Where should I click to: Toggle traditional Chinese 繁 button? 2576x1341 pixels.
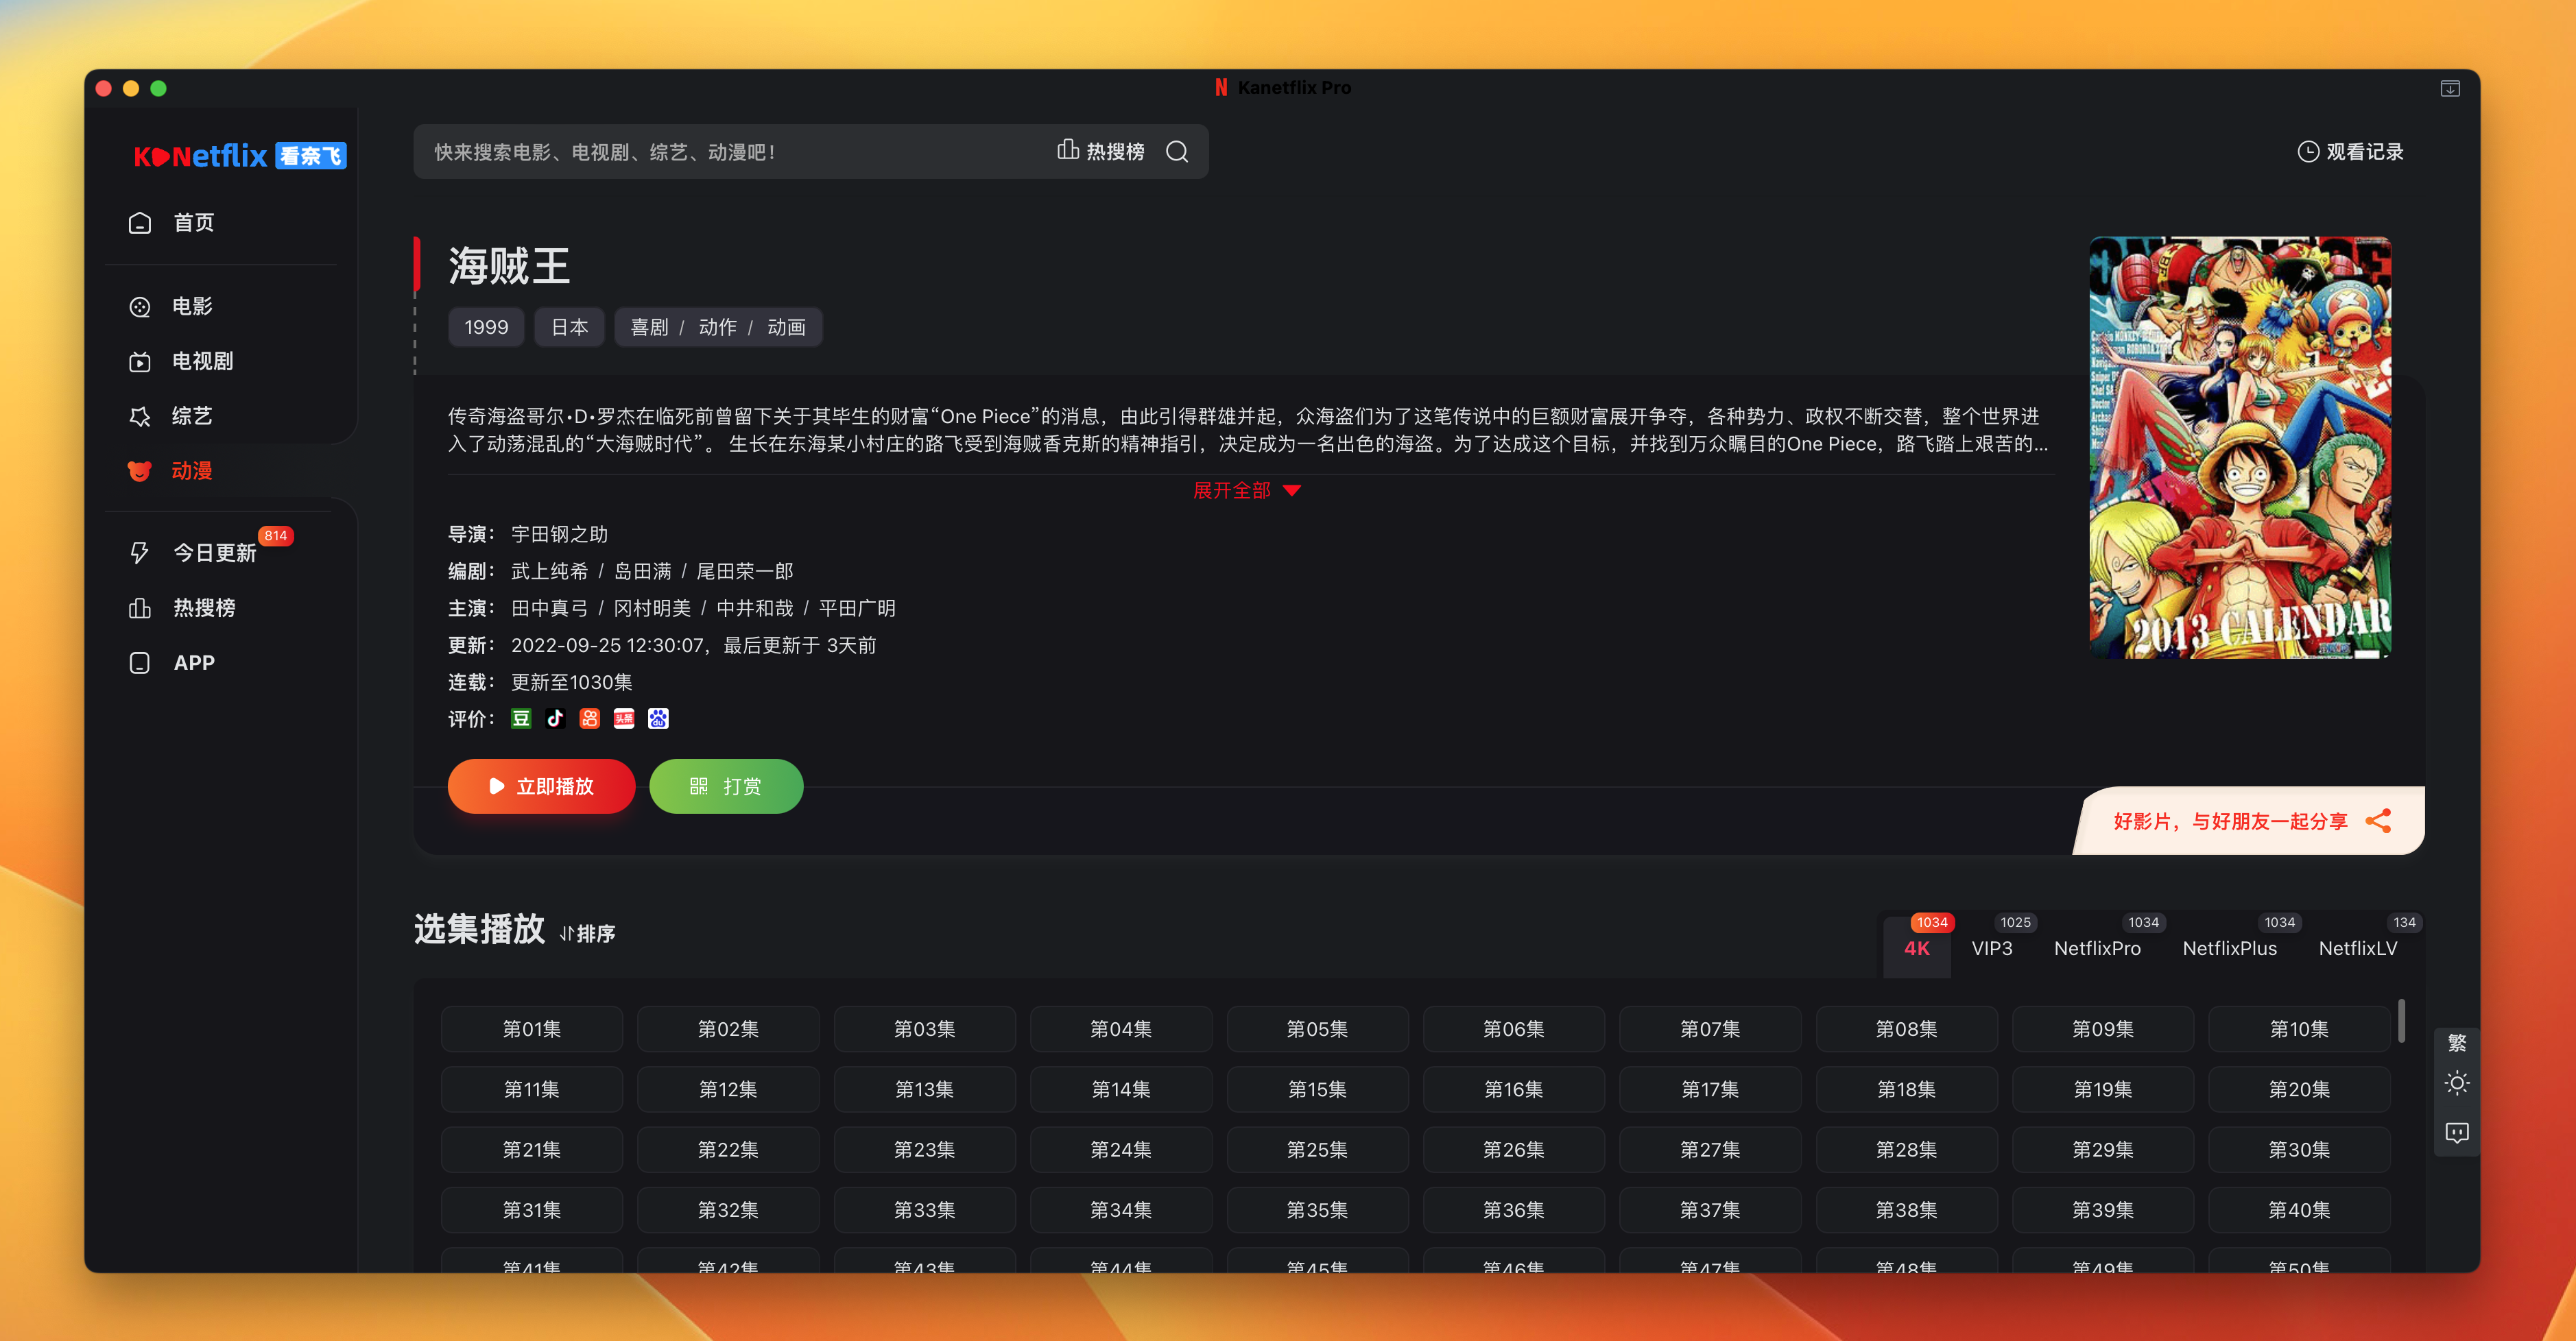tap(2456, 1043)
